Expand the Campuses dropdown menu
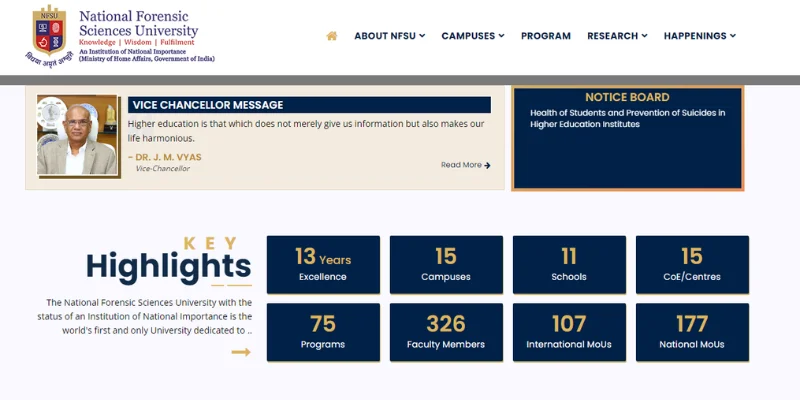The image size is (800, 400). (472, 36)
